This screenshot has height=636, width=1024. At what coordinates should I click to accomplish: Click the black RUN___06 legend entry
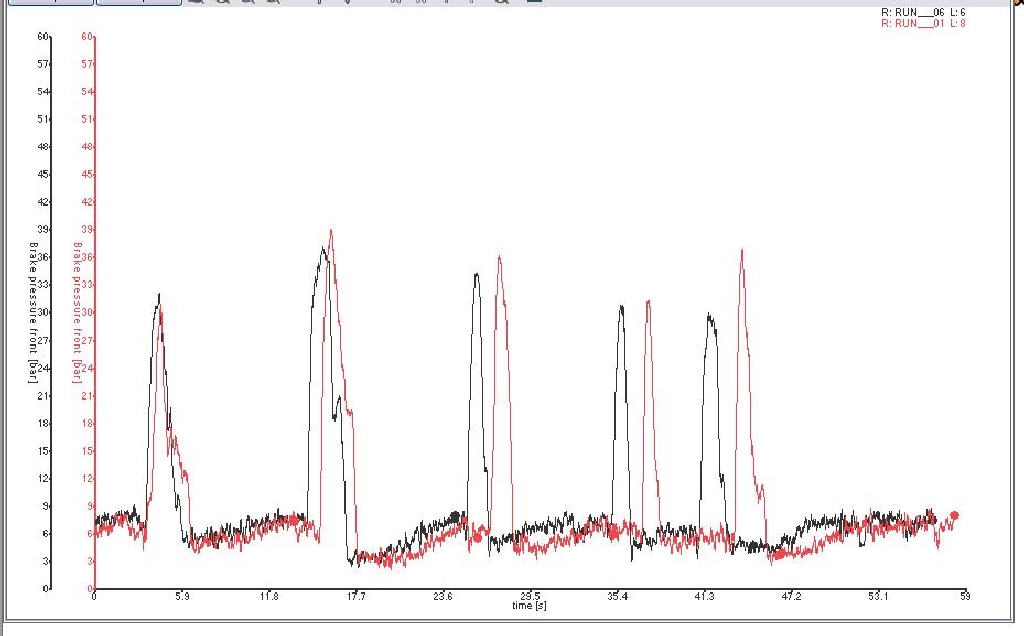pos(923,12)
